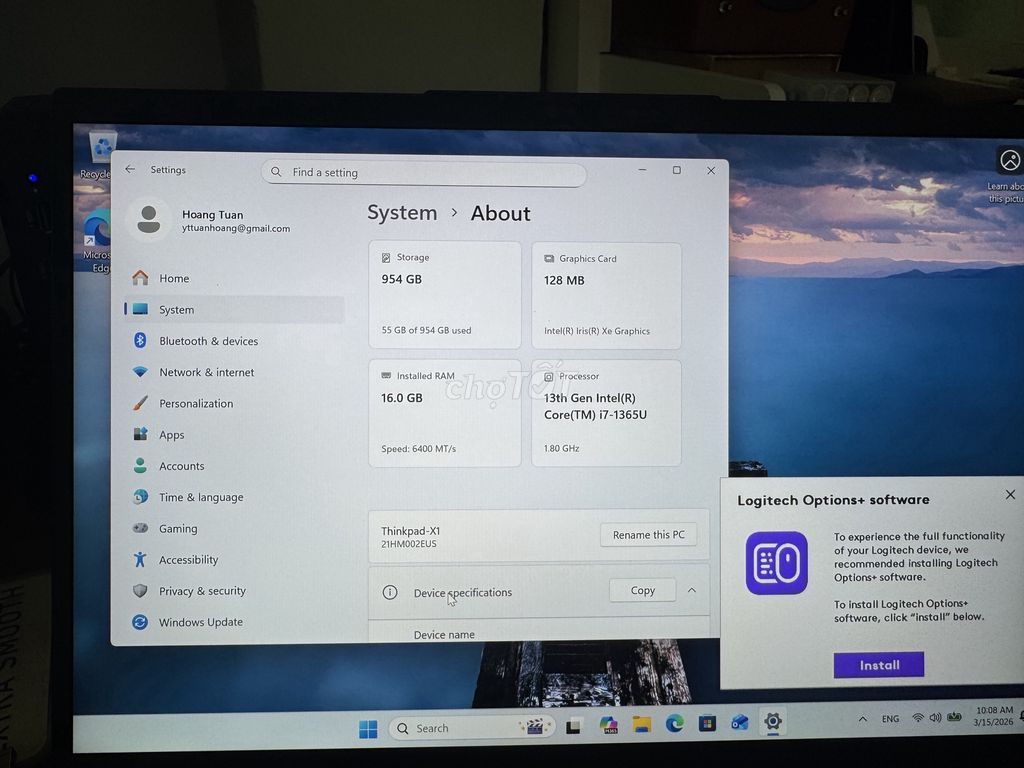
Task: Open File Explorer from the taskbar
Action: tap(642, 724)
